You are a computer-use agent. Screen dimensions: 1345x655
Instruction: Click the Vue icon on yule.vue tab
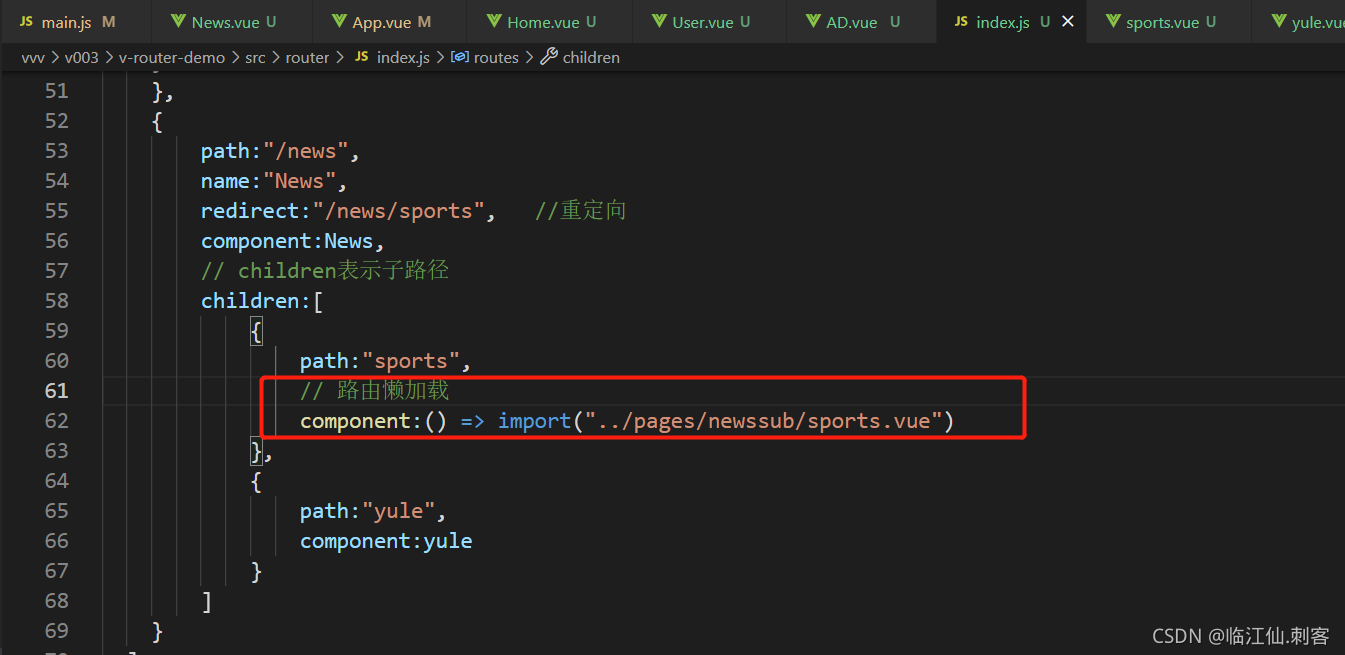(x=1278, y=22)
